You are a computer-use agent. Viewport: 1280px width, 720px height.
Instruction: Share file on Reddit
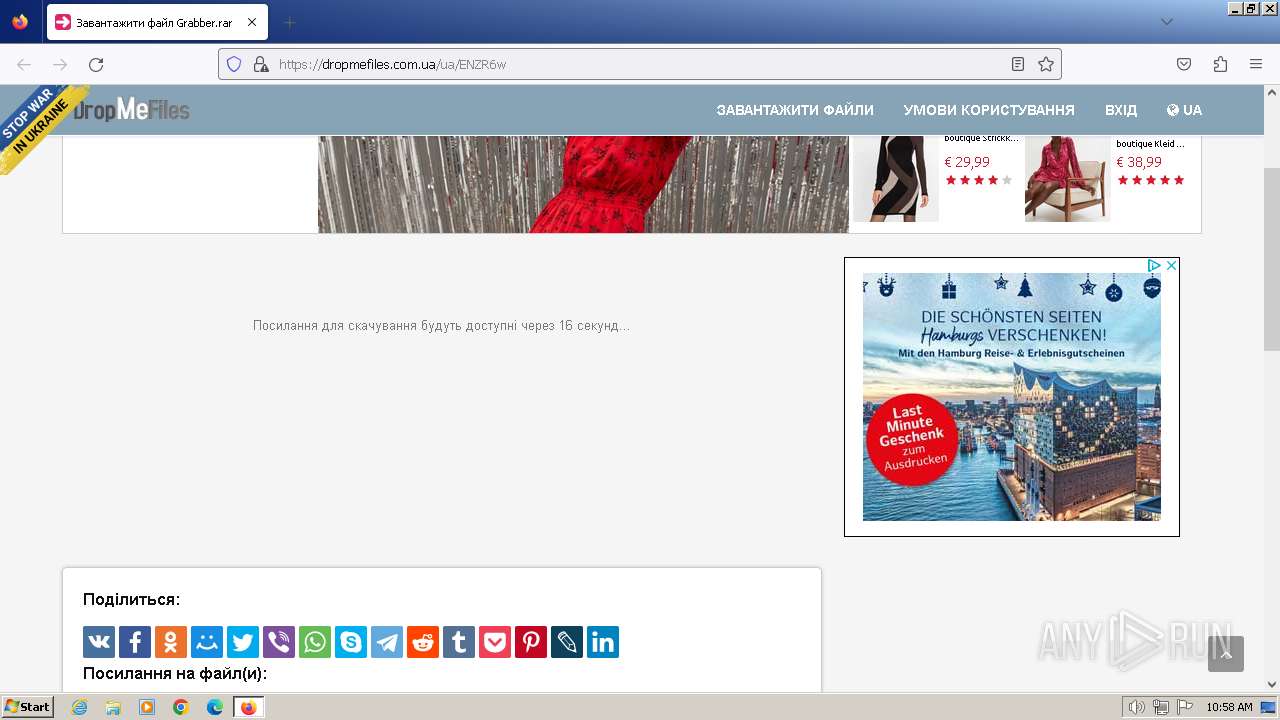[423, 642]
